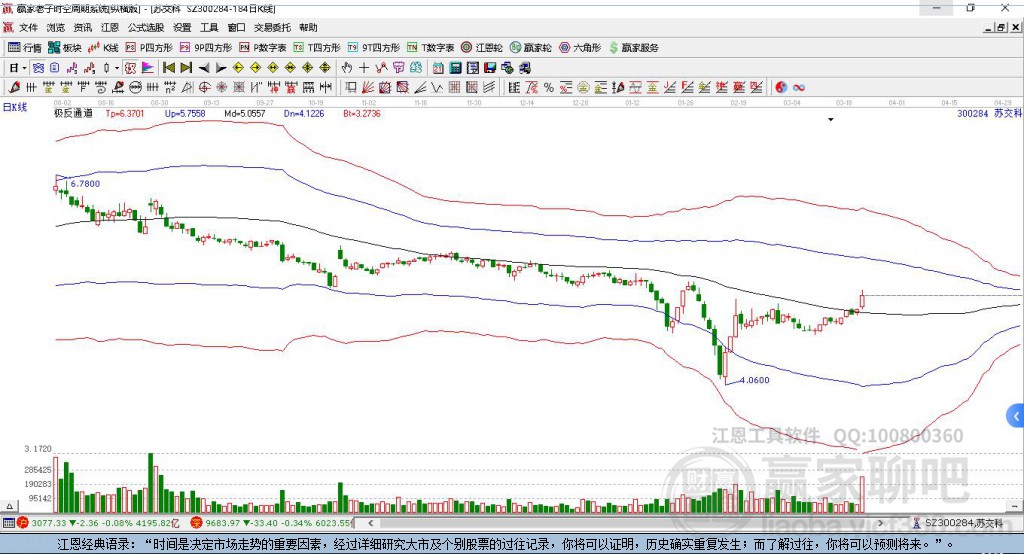Screen dimensions: 1024x554
Task: Open the T数字表 tool
Action: point(430,48)
